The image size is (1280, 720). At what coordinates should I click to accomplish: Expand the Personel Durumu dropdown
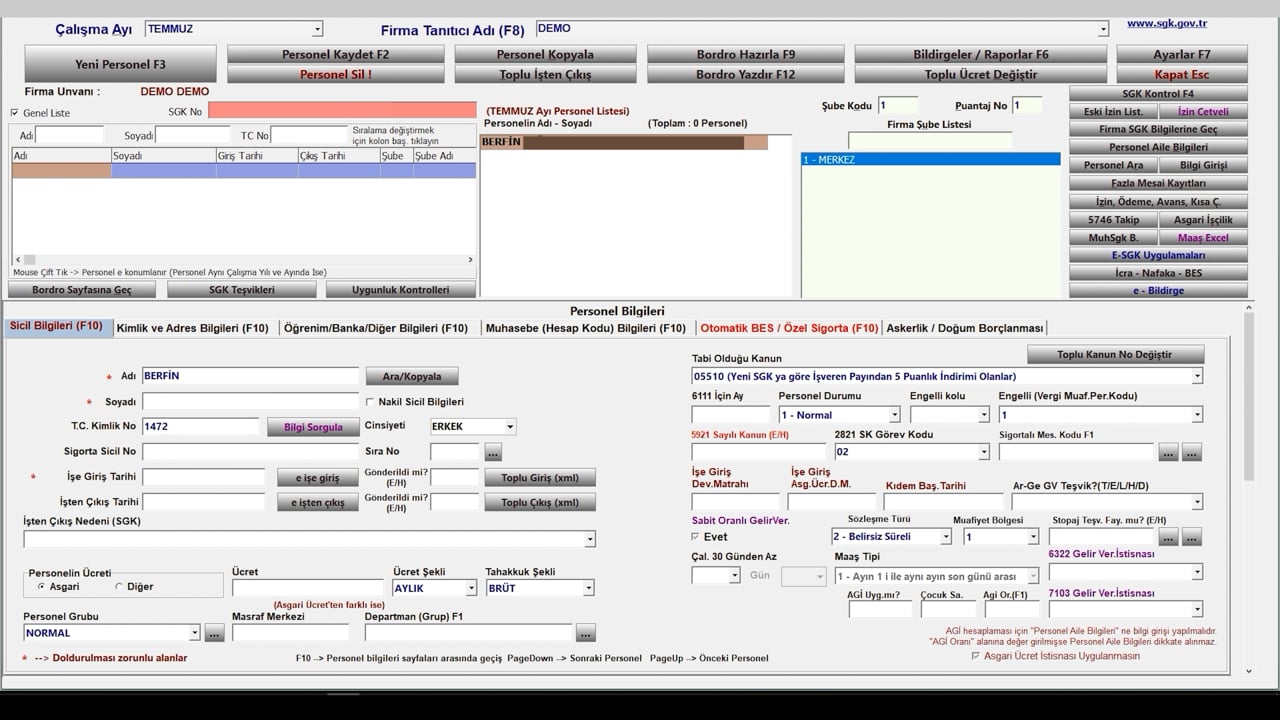pos(894,415)
